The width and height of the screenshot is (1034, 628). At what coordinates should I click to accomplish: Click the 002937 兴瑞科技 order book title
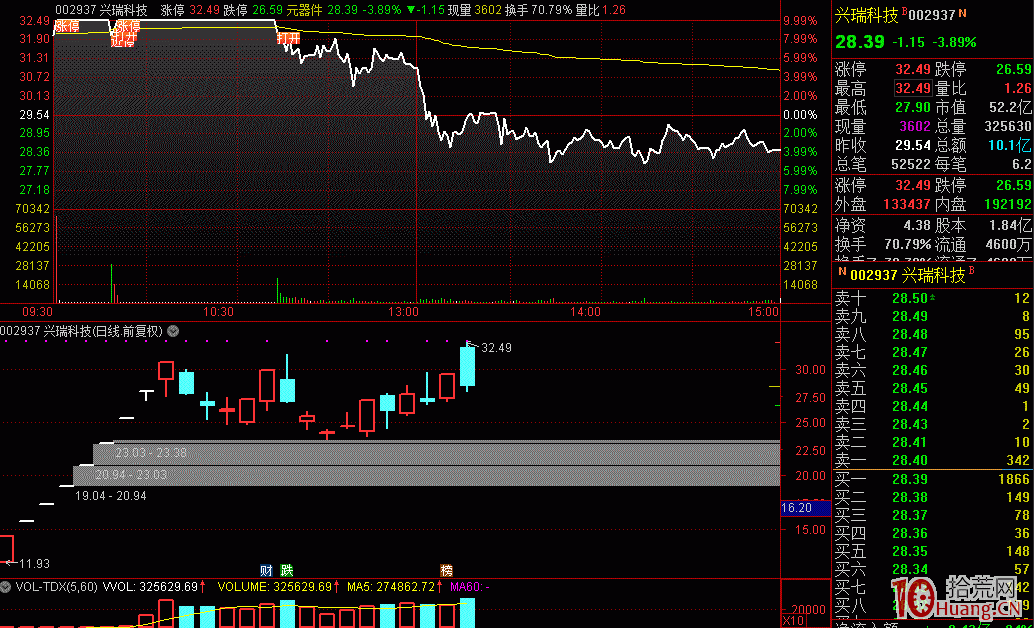[907, 275]
